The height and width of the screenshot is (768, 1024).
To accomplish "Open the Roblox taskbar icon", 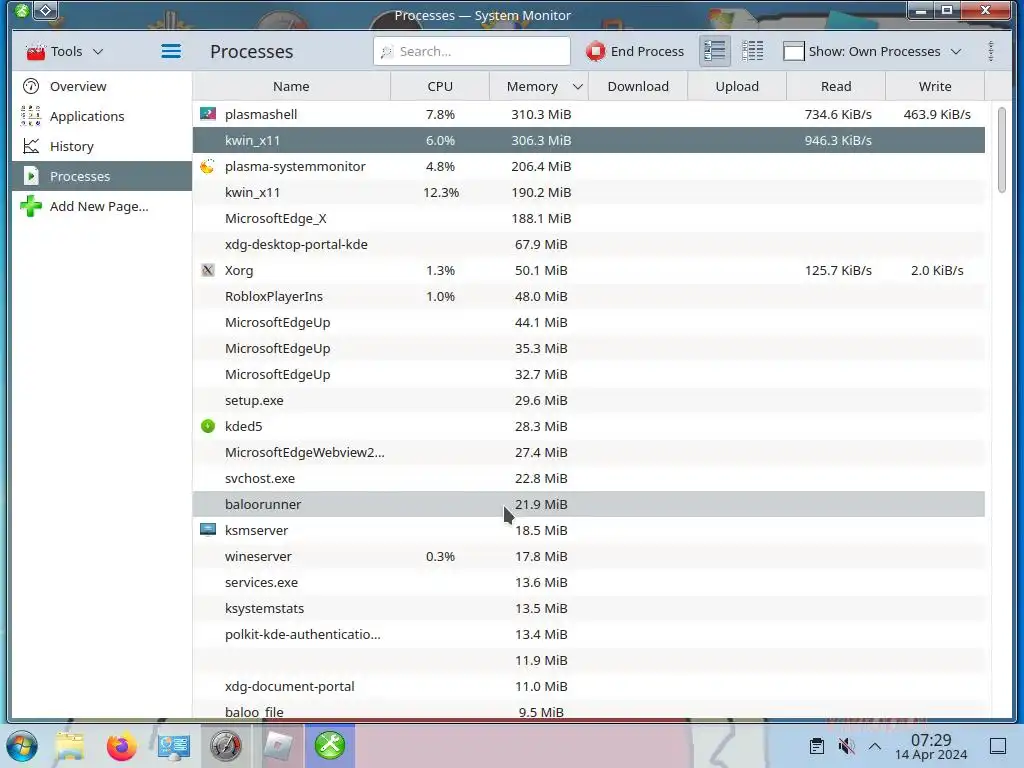I will (x=278, y=746).
